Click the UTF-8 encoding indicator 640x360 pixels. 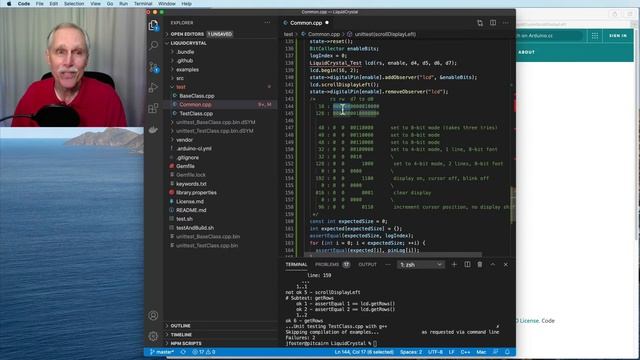435,352
